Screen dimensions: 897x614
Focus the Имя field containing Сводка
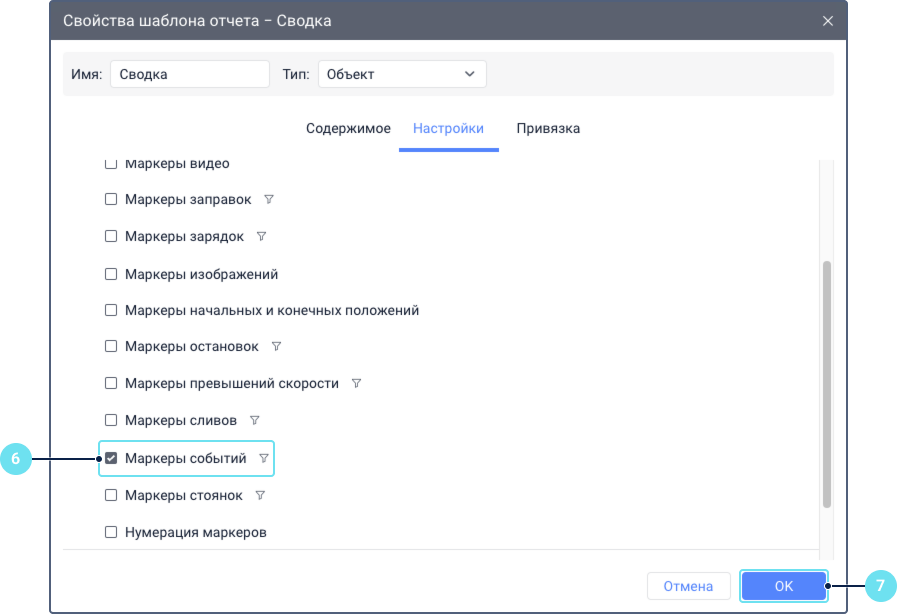pyautogui.click(x=190, y=74)
